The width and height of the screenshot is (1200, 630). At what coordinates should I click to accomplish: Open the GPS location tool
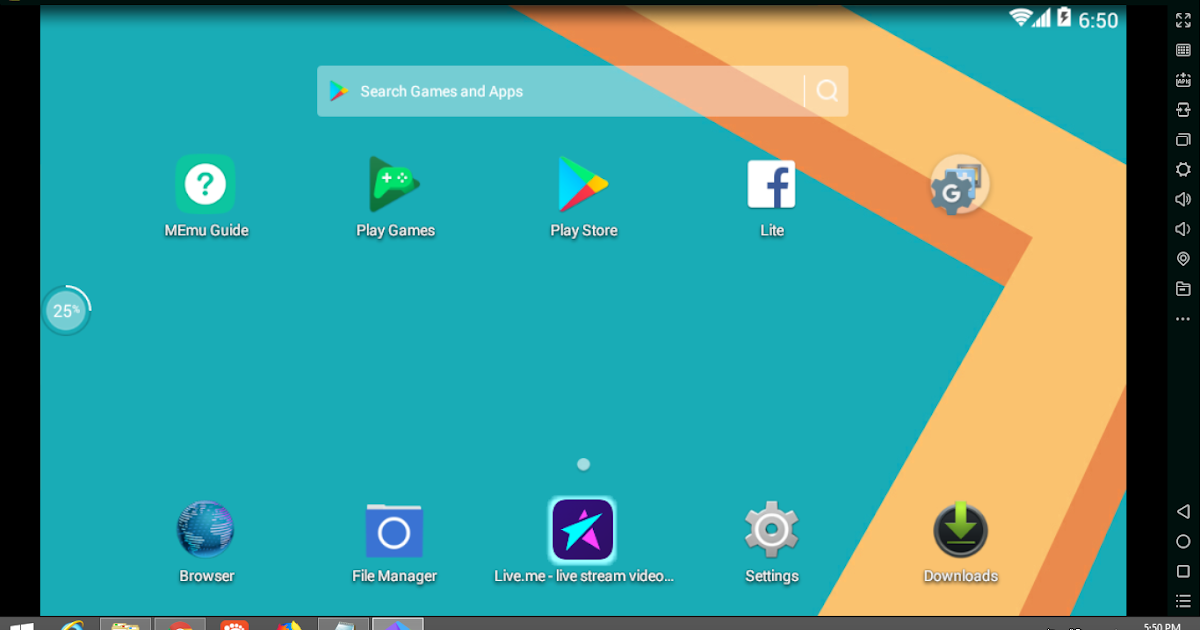pos(1183,259)
